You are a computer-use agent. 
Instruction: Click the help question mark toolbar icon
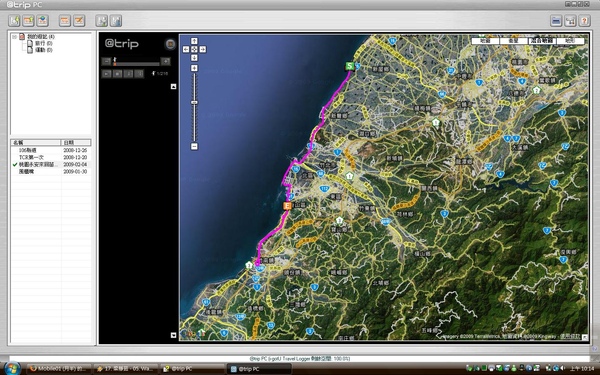tap(584, 20)
